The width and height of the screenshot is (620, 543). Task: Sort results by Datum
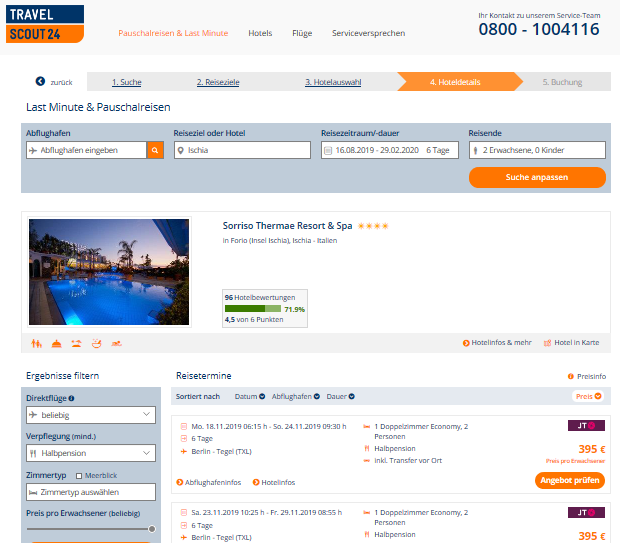coord(250,396)
